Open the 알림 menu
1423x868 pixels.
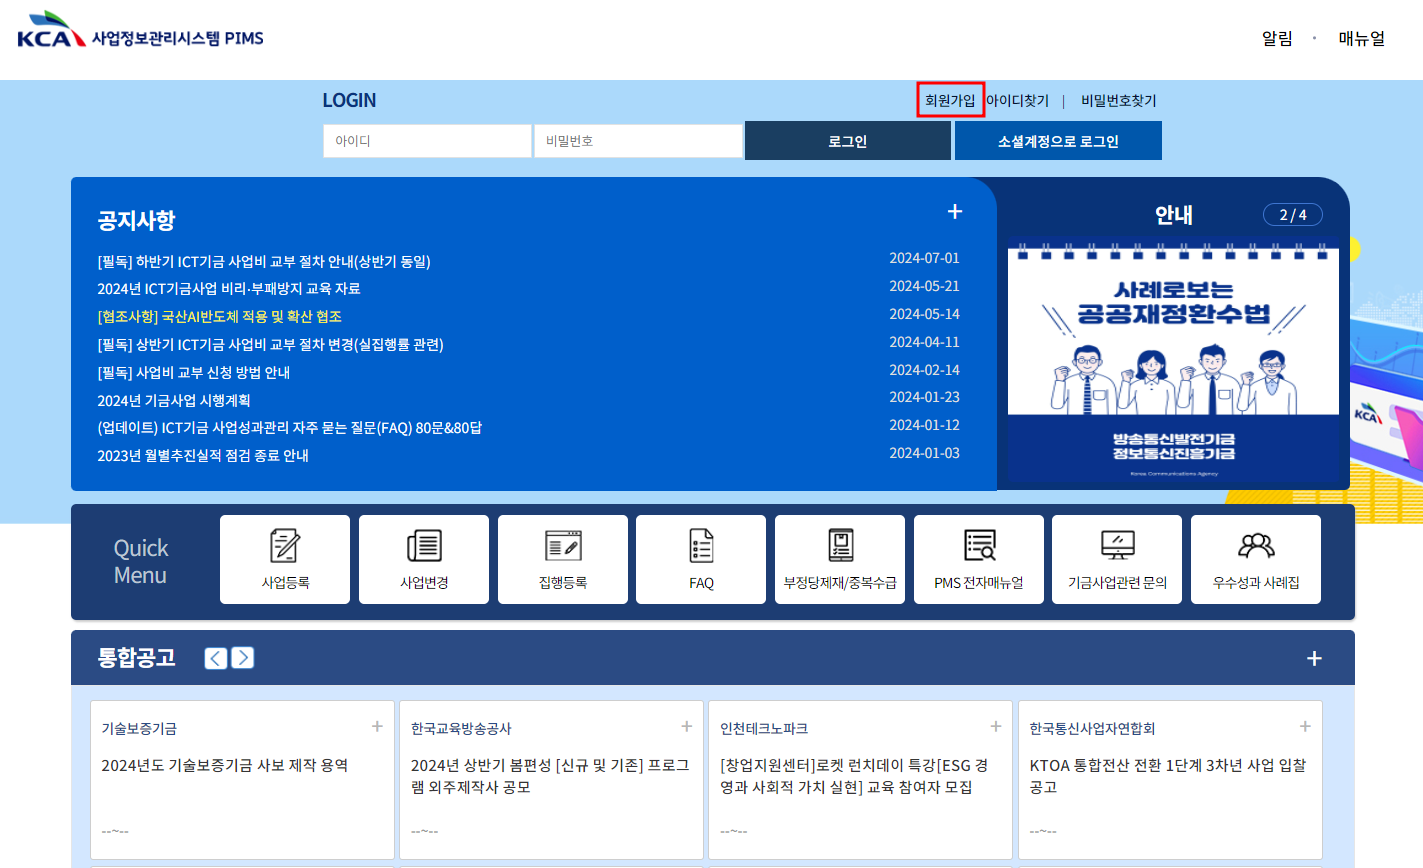click(x=1277, y=38)
